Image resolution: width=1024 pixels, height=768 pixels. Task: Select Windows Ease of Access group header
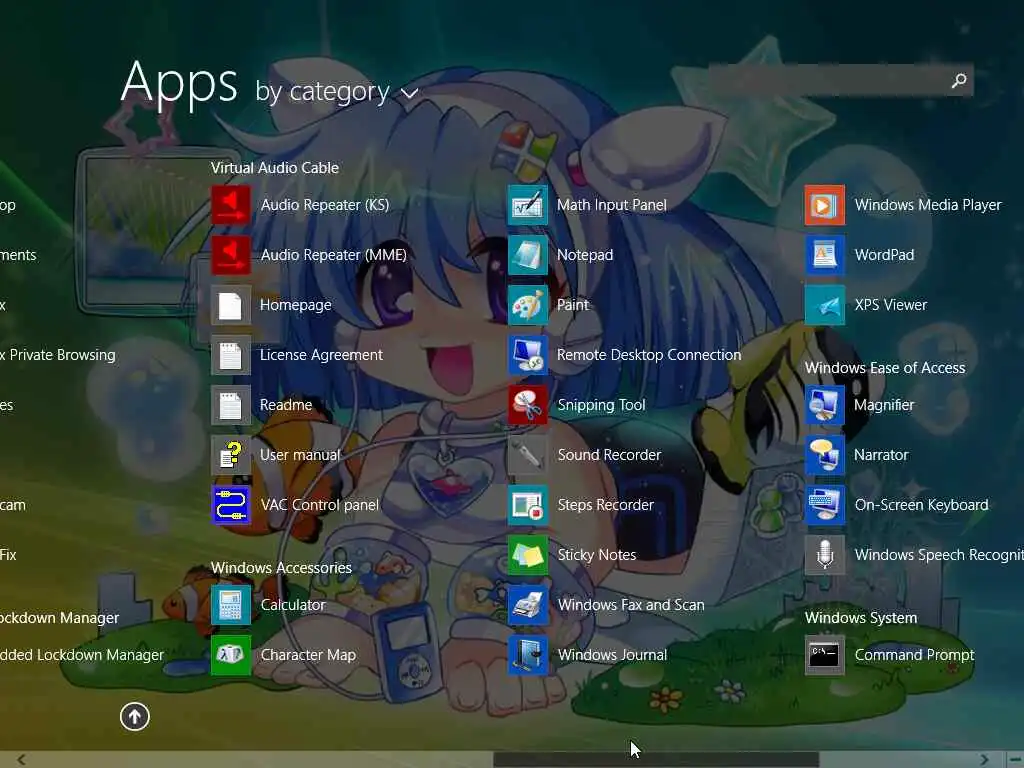pyautogui.click(x=885, y=368)
